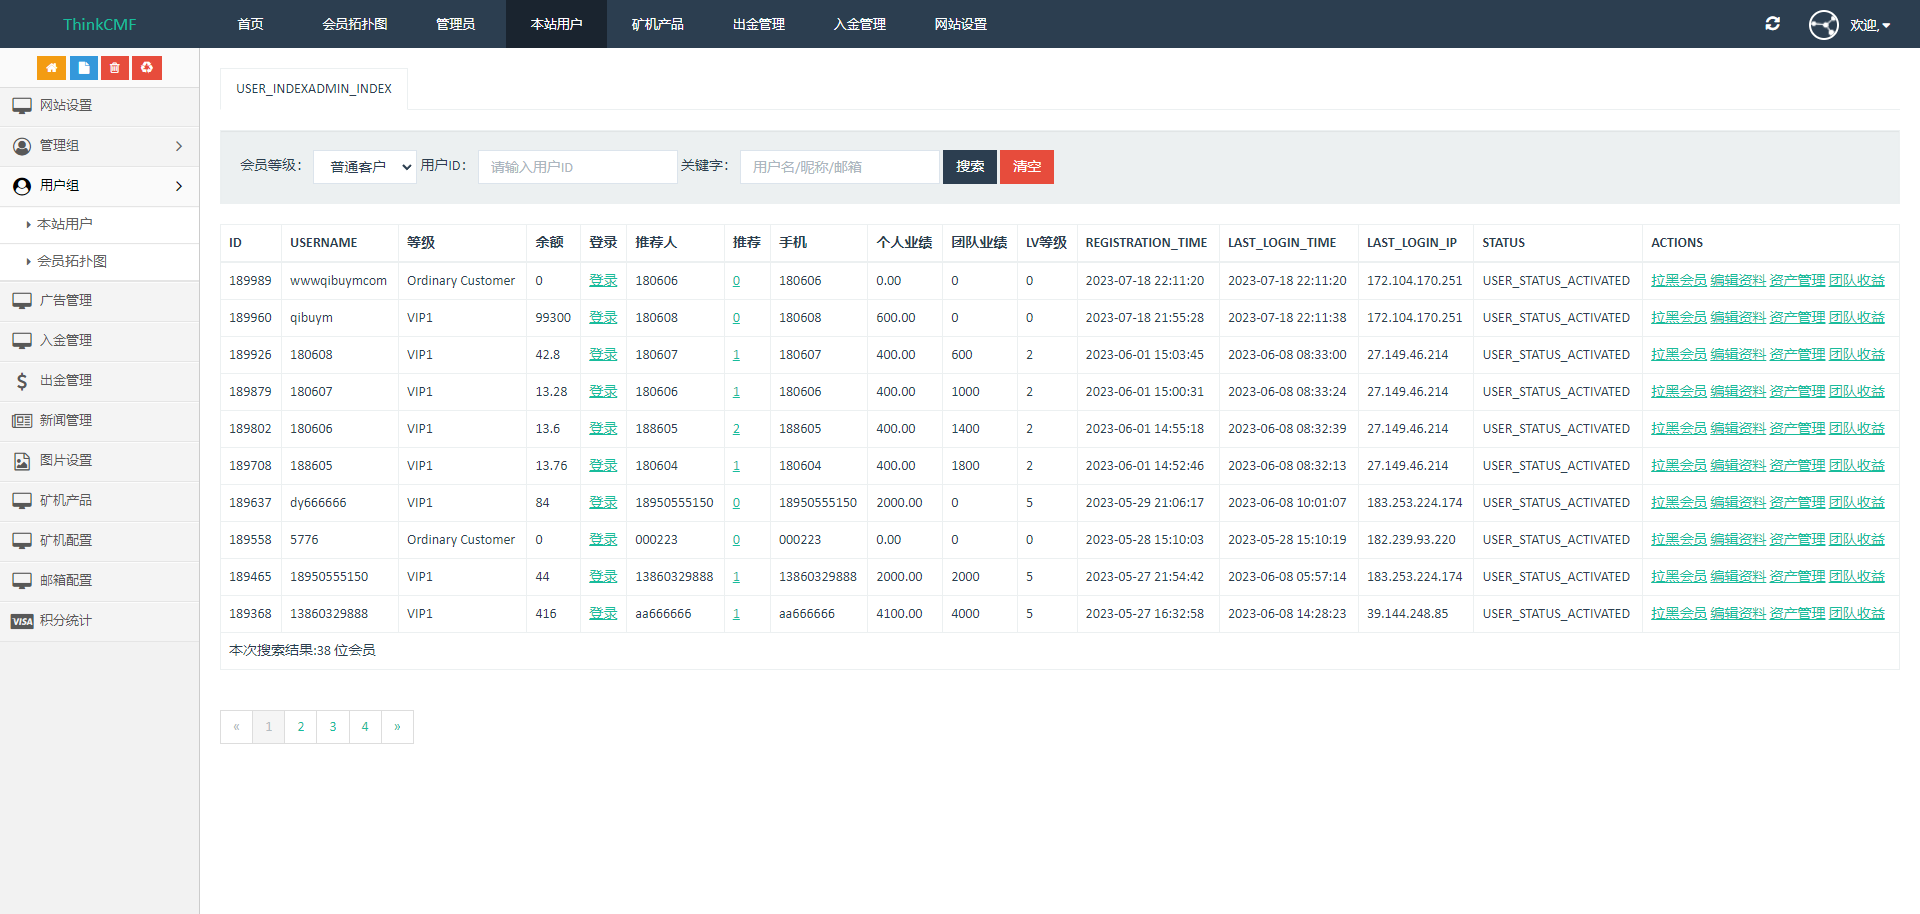The height and width of the screenshot is (914, 1920).
Task: Open 矿机产品 in the top navigation
Action: pyautogui.click(x=657, y=24)
